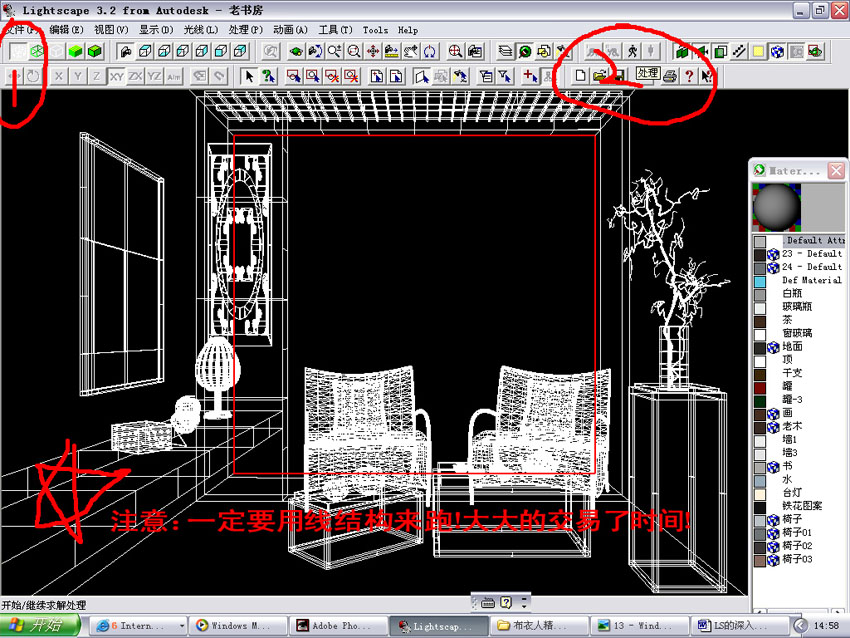Toggle the YZ plane constraint button
850x638 pixels.
click(x=154, y=76)
